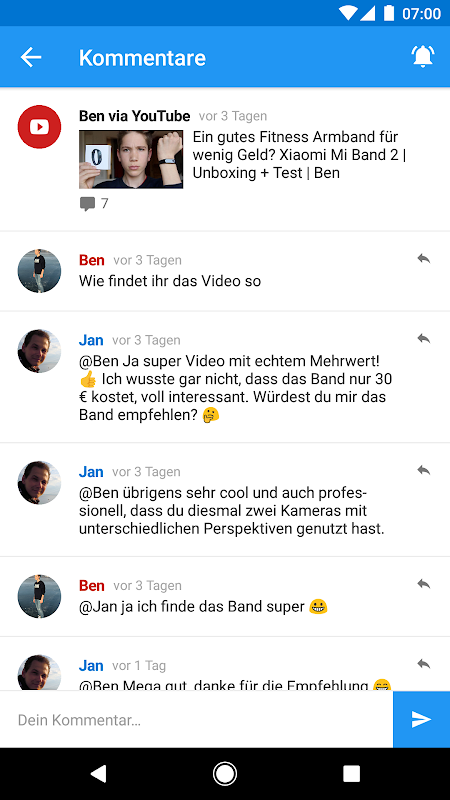Send comment with the paper plane button

[421, 719]
